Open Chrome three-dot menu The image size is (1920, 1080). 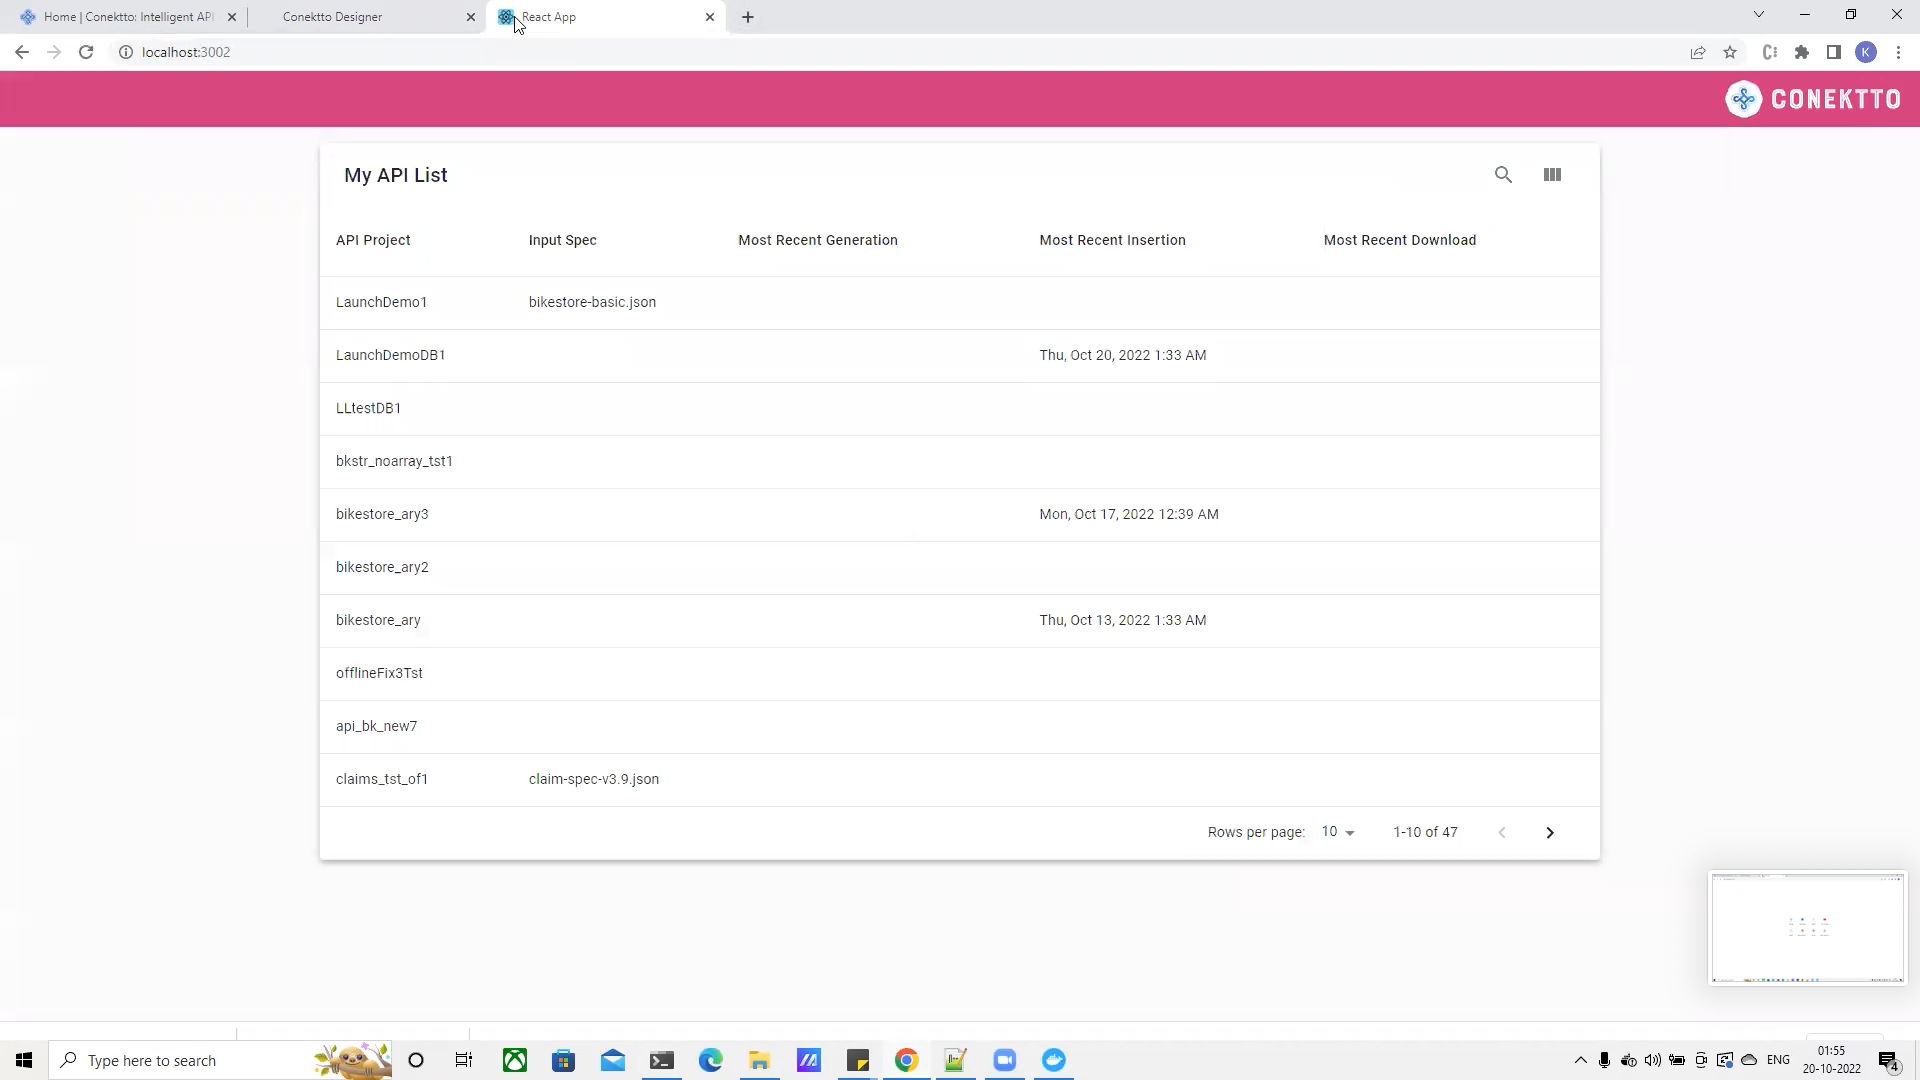click(x=1898, y=52)
